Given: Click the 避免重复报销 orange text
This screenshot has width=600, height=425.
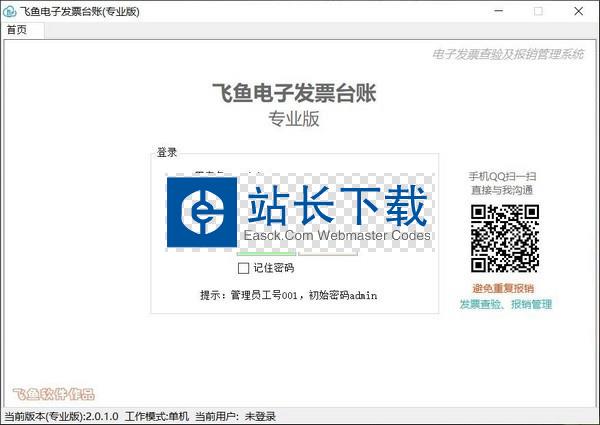Looking at the screenshot, I should [x=503, y=288].
